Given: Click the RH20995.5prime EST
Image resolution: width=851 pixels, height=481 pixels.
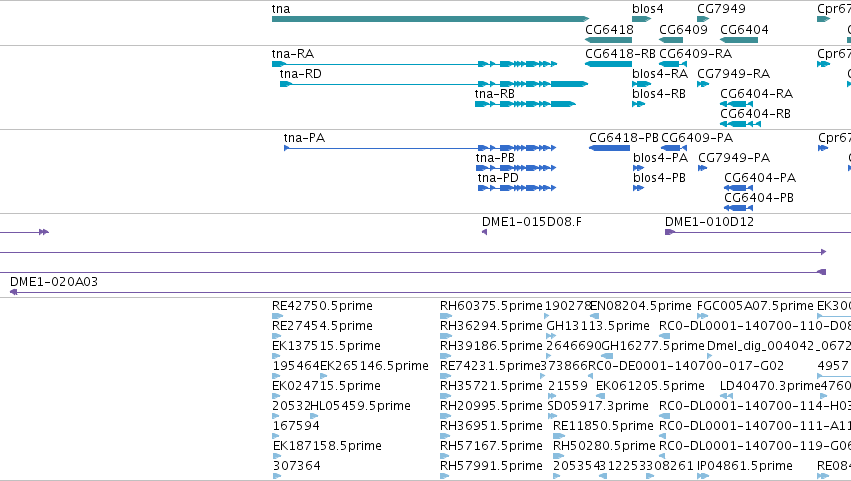Looking at the screenshot, I should (446, 416).
